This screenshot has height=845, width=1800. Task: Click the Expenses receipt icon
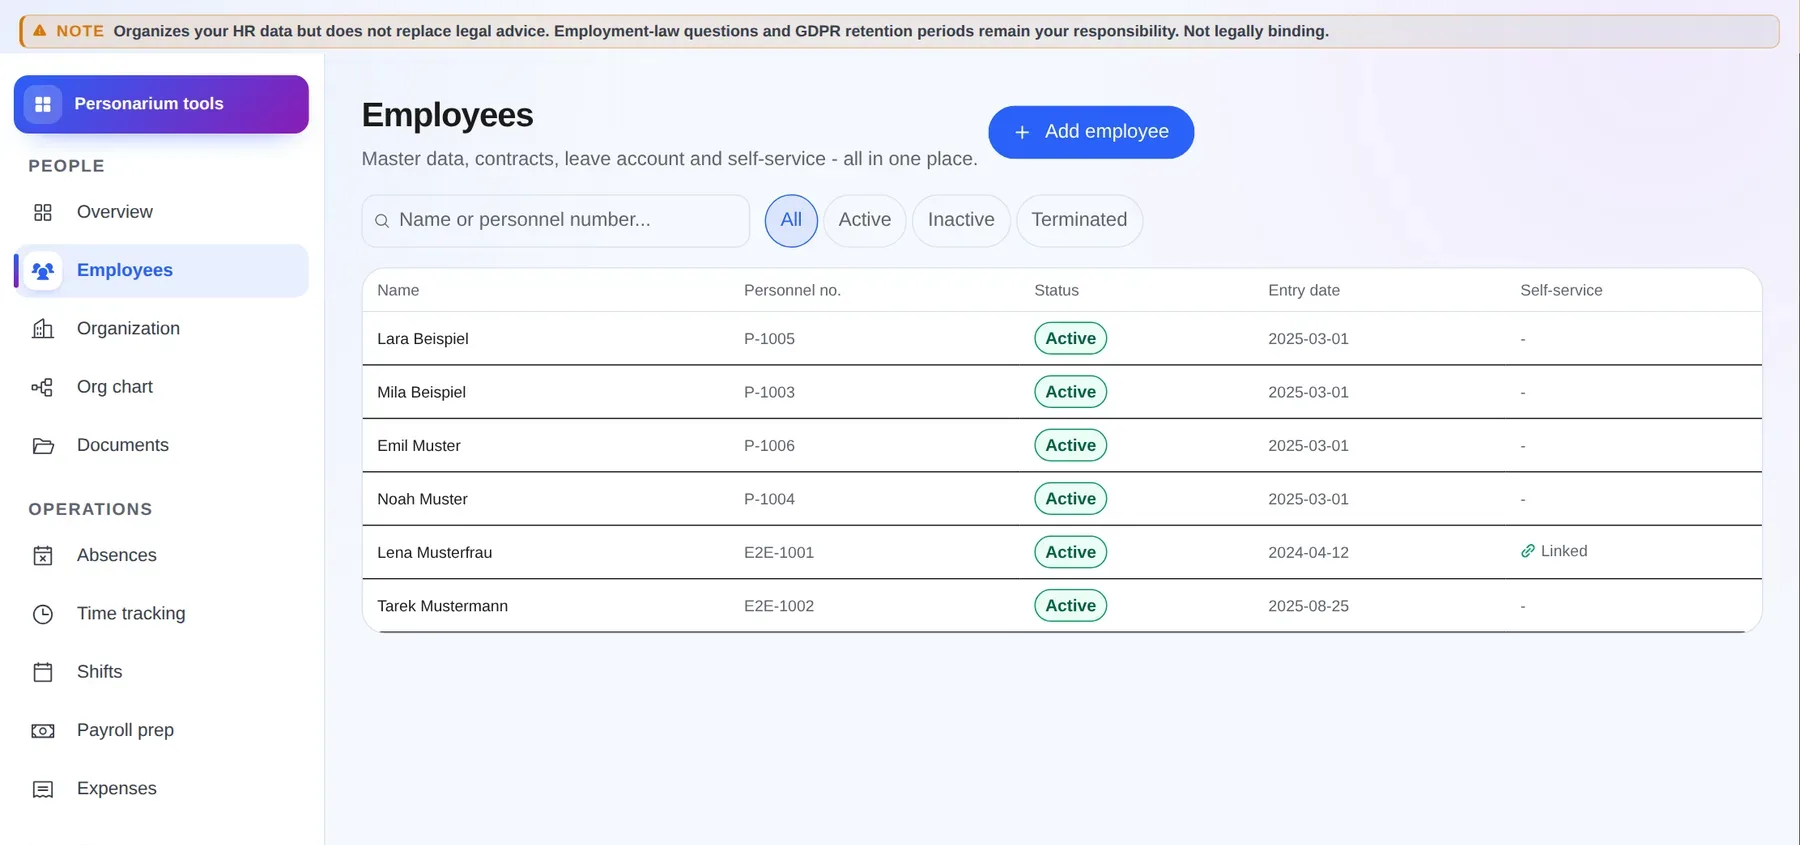(x=43, y=789)
